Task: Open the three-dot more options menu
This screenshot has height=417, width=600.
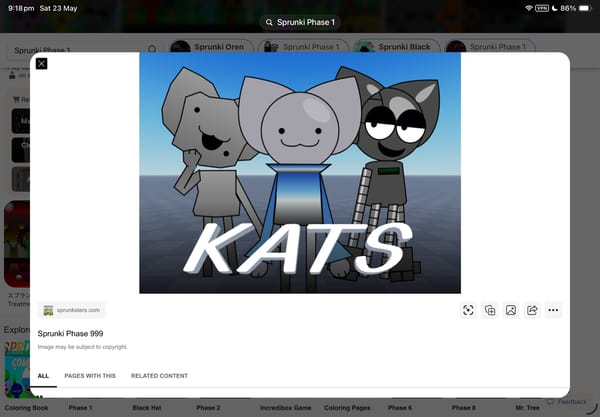Action: pyautogui.click(x=553, y=310)
